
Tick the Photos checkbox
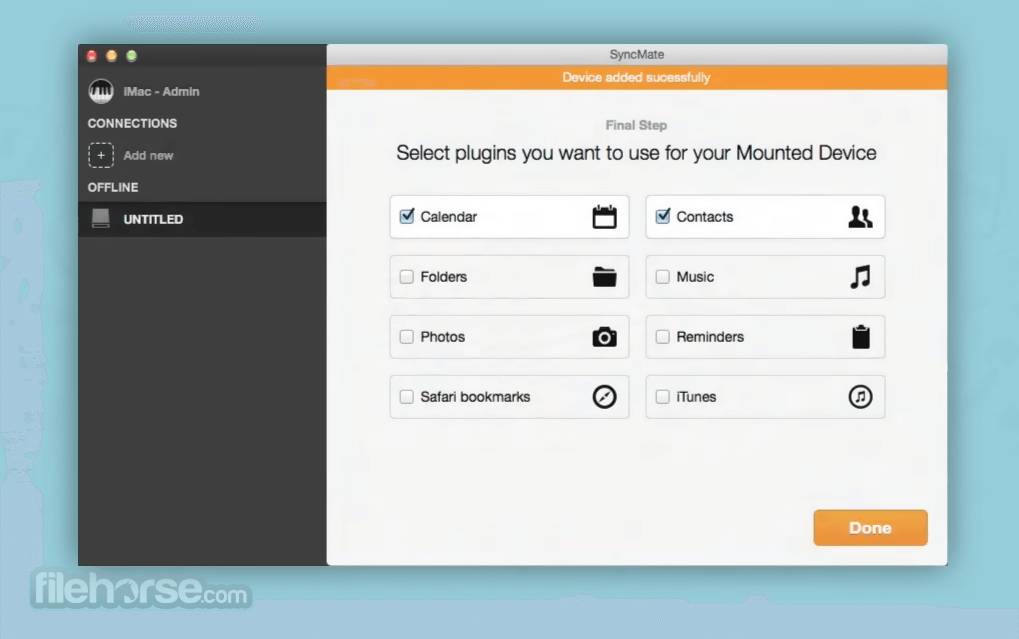point(407,337)
